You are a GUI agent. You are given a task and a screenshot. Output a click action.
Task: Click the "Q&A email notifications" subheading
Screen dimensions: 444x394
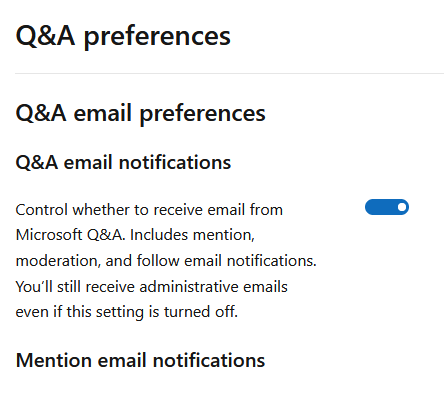click(x=123, y=163)
